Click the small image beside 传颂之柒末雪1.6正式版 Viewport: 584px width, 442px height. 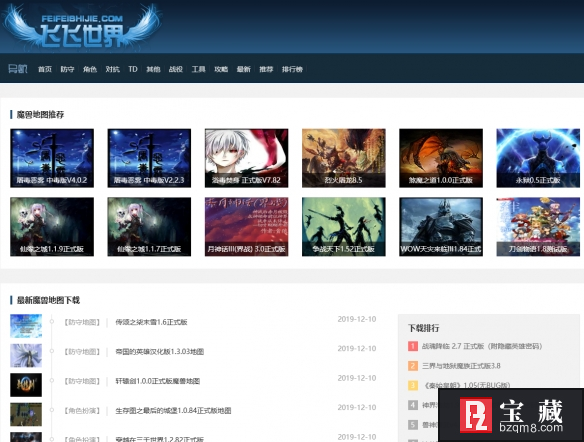[x=26, y=326]
